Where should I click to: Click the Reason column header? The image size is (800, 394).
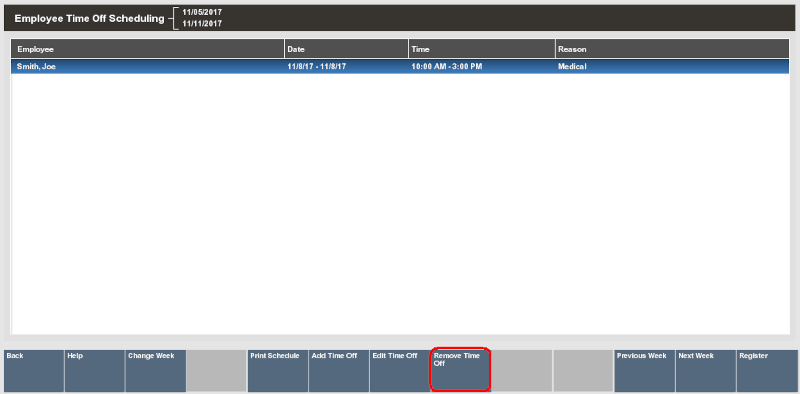pos(672,49)
